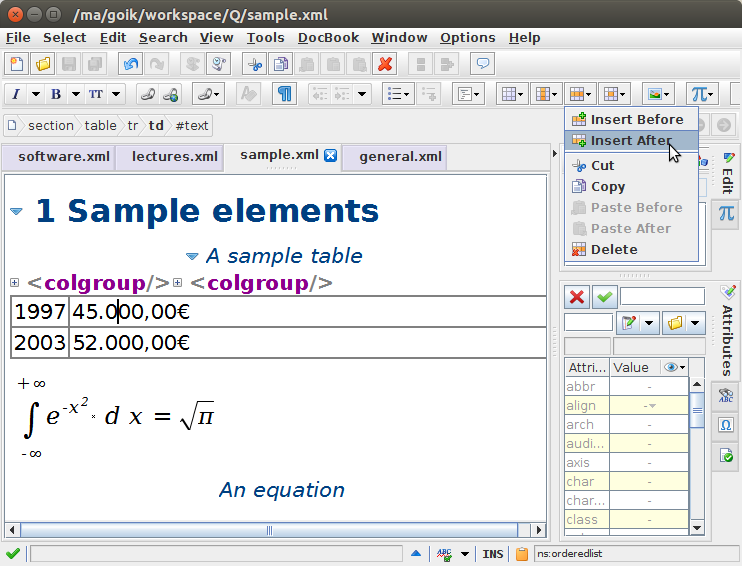
Task: Open the DocBook menu
Action: pos(328,37)
